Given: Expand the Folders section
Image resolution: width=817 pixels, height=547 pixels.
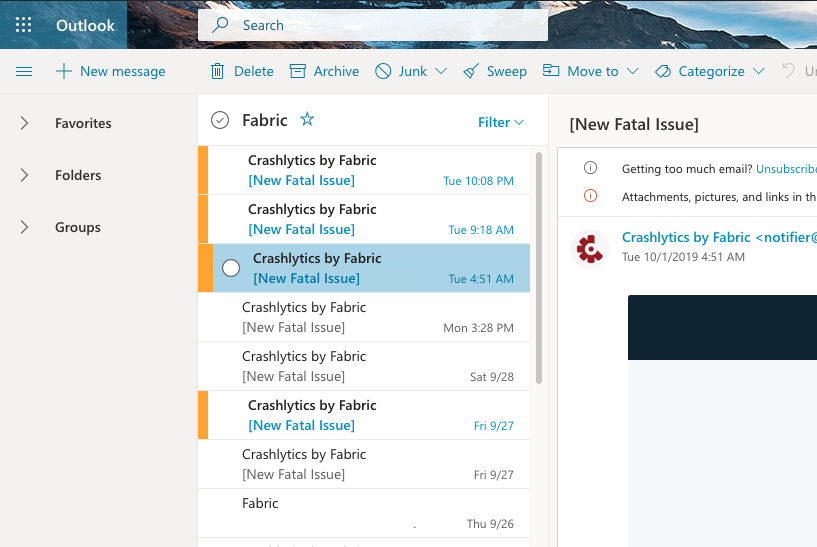Looking at the screenshot, I should (x=24, y=175).
